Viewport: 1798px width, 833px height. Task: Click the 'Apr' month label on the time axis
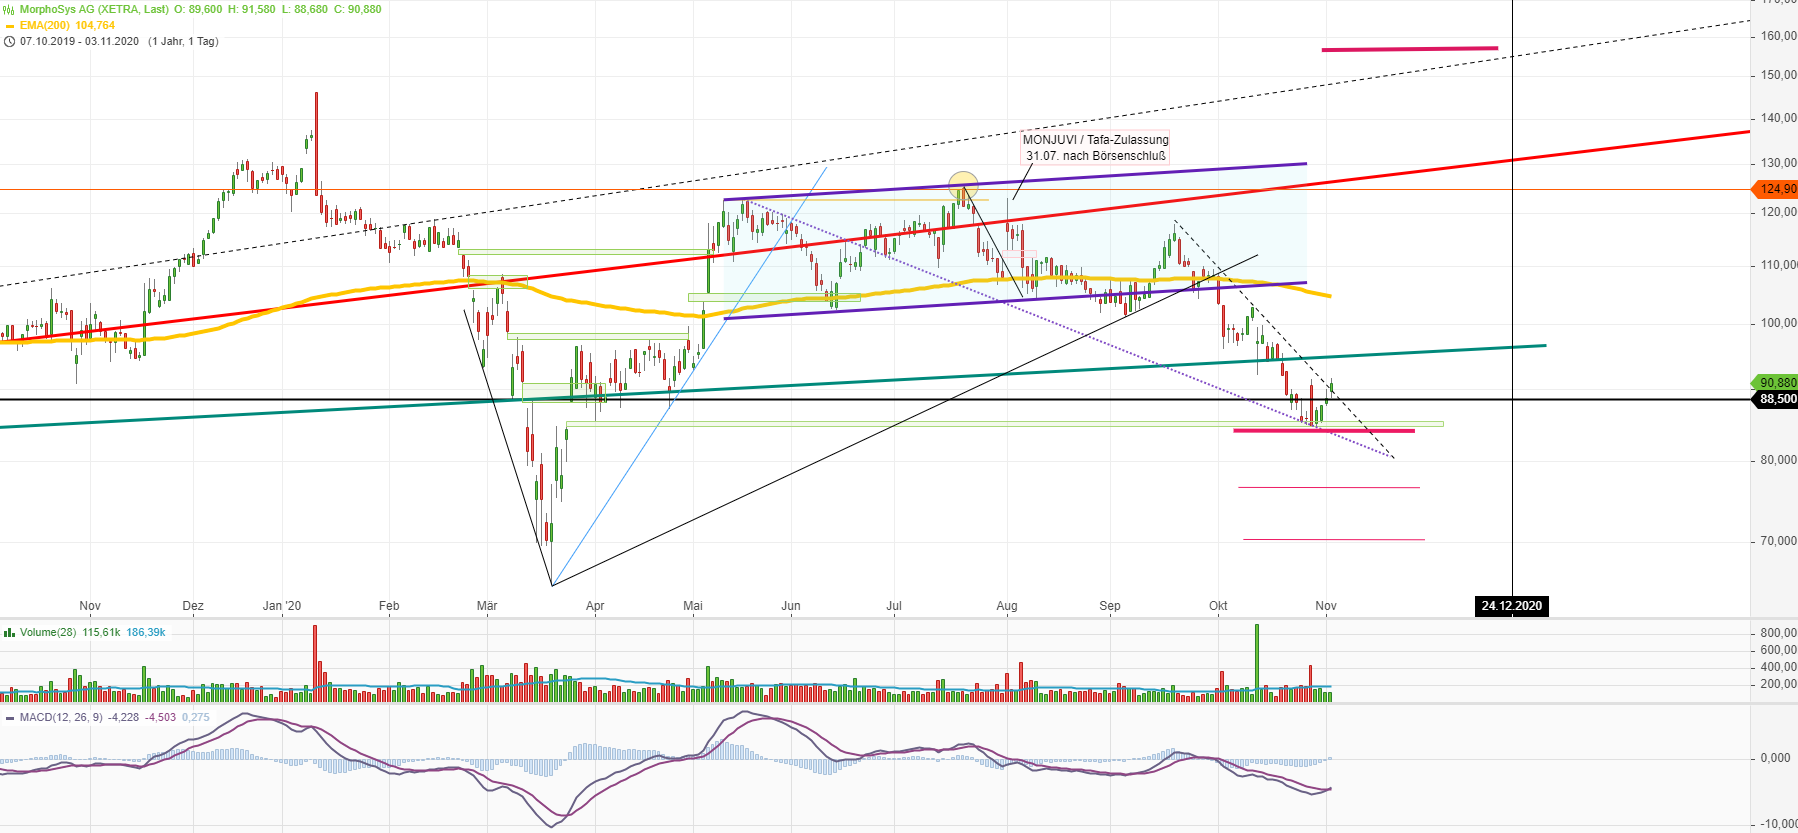(x=595, y=606)
